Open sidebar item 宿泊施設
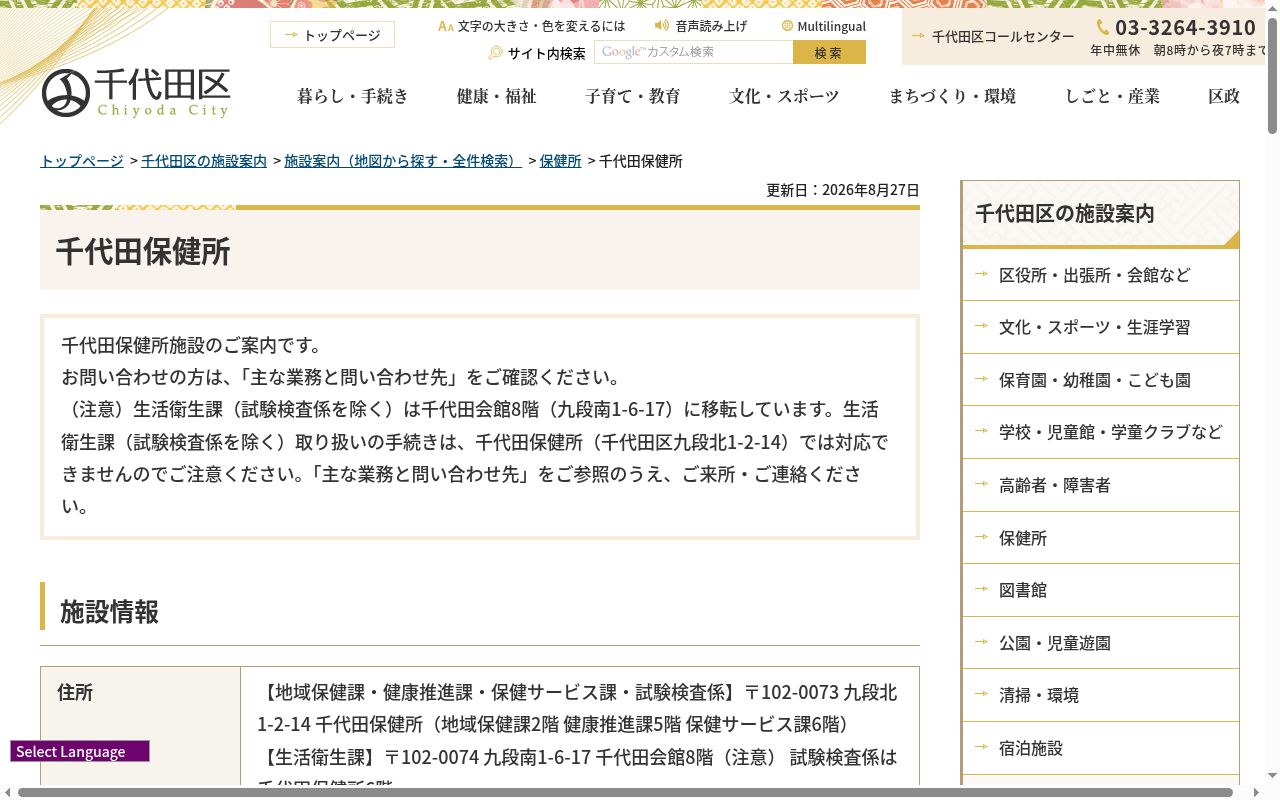 point(1100,748)
